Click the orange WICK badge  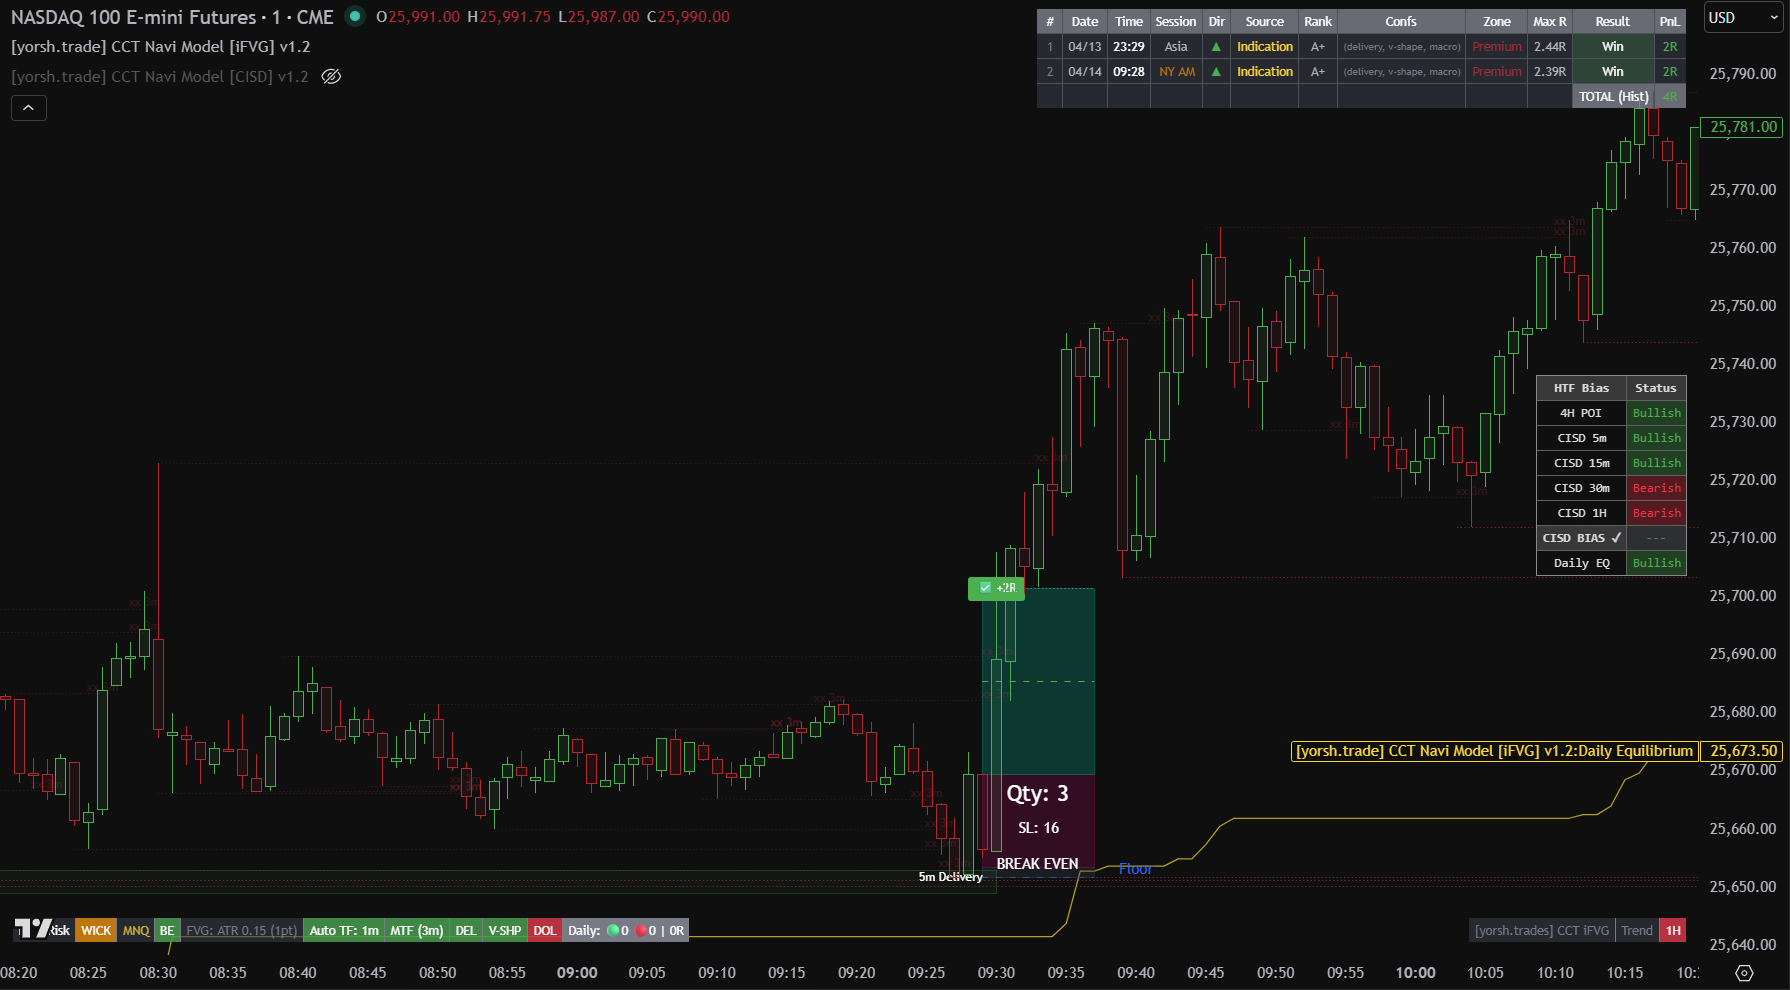(96, 930)
